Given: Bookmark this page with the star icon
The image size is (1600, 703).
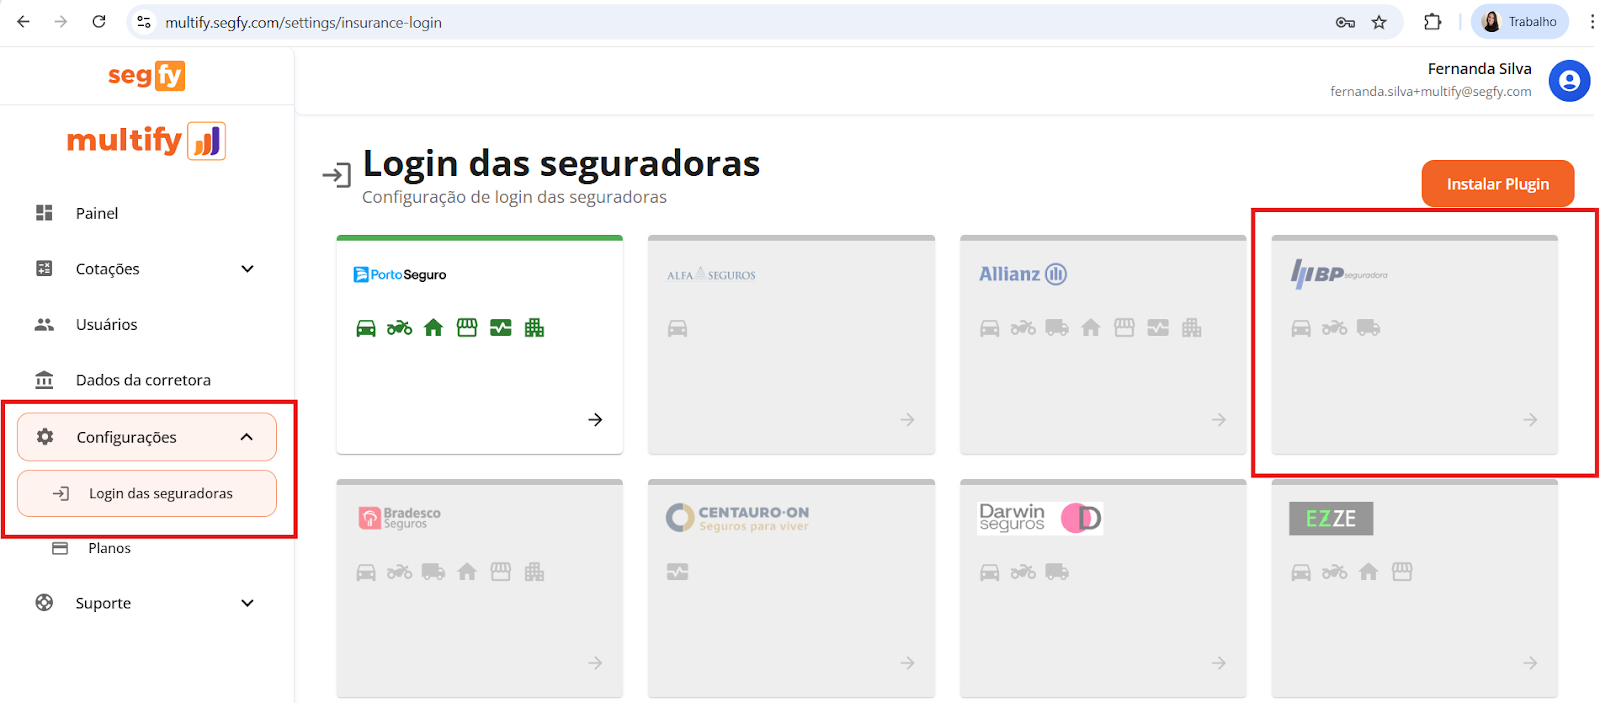Looking at the screenshot, I should coord(1379,22).
